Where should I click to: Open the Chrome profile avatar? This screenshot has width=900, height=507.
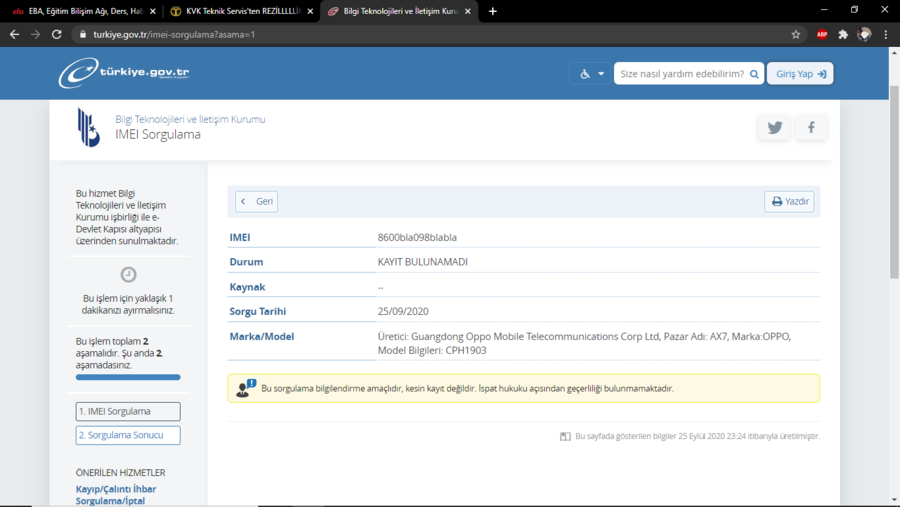pyautogui.click(x=864, y=34)
